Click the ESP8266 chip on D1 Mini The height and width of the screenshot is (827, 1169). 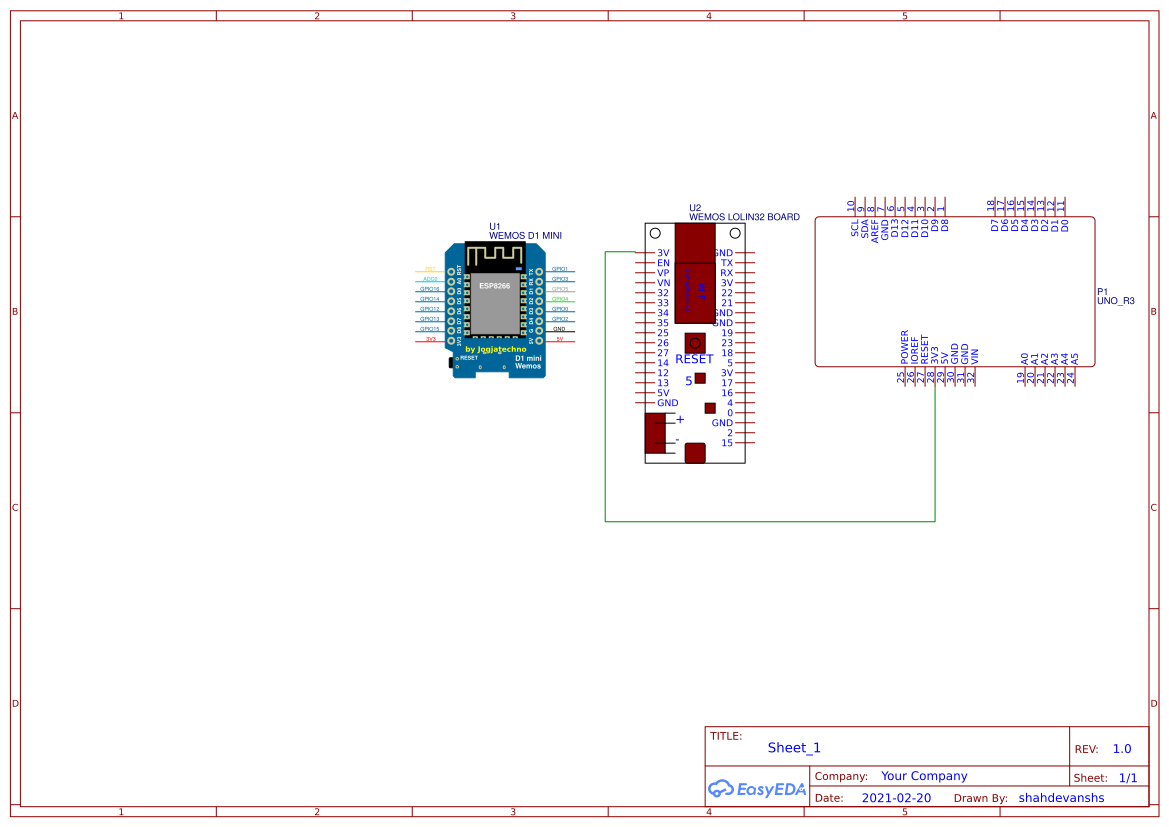pos(494,301)
